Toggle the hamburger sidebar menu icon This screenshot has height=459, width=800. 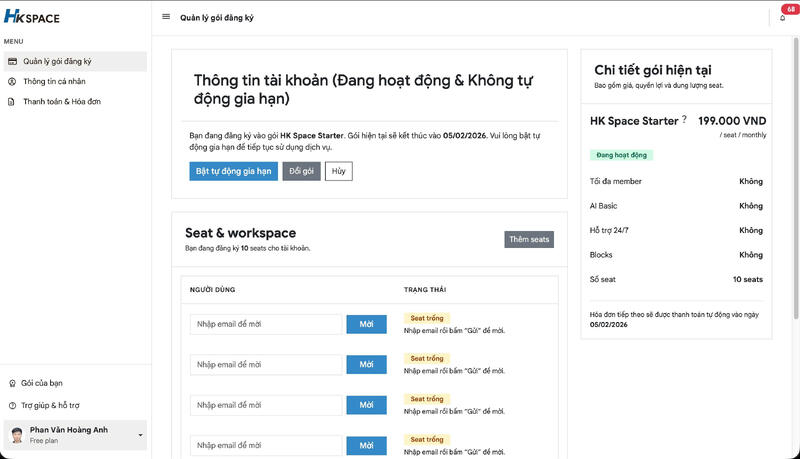click(x=166, y=17)
